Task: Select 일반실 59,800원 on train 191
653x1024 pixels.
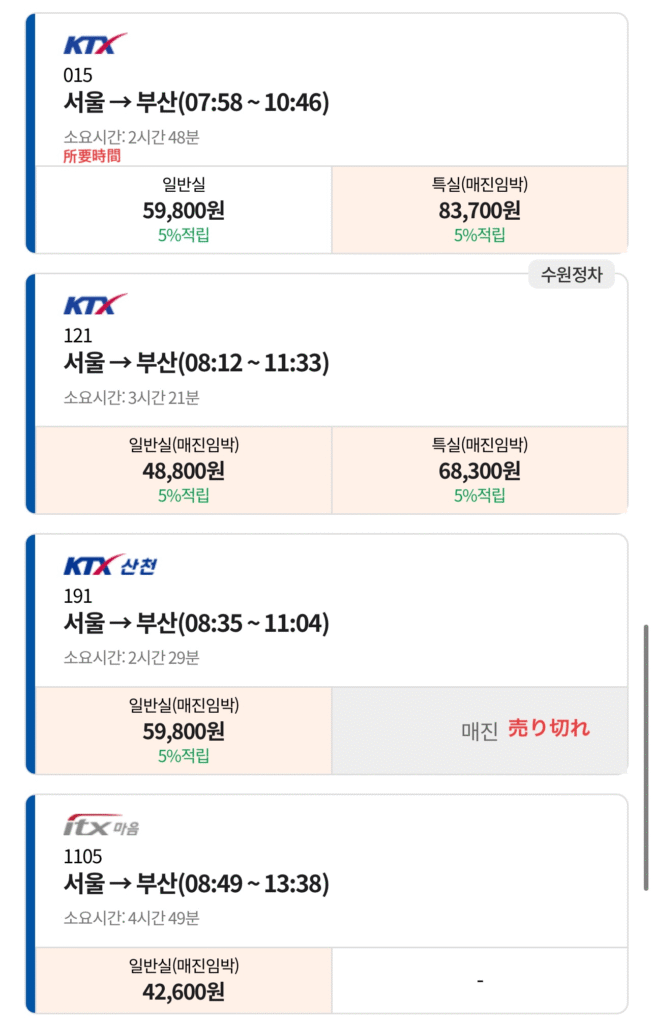Action: click(x=184, y=730)
